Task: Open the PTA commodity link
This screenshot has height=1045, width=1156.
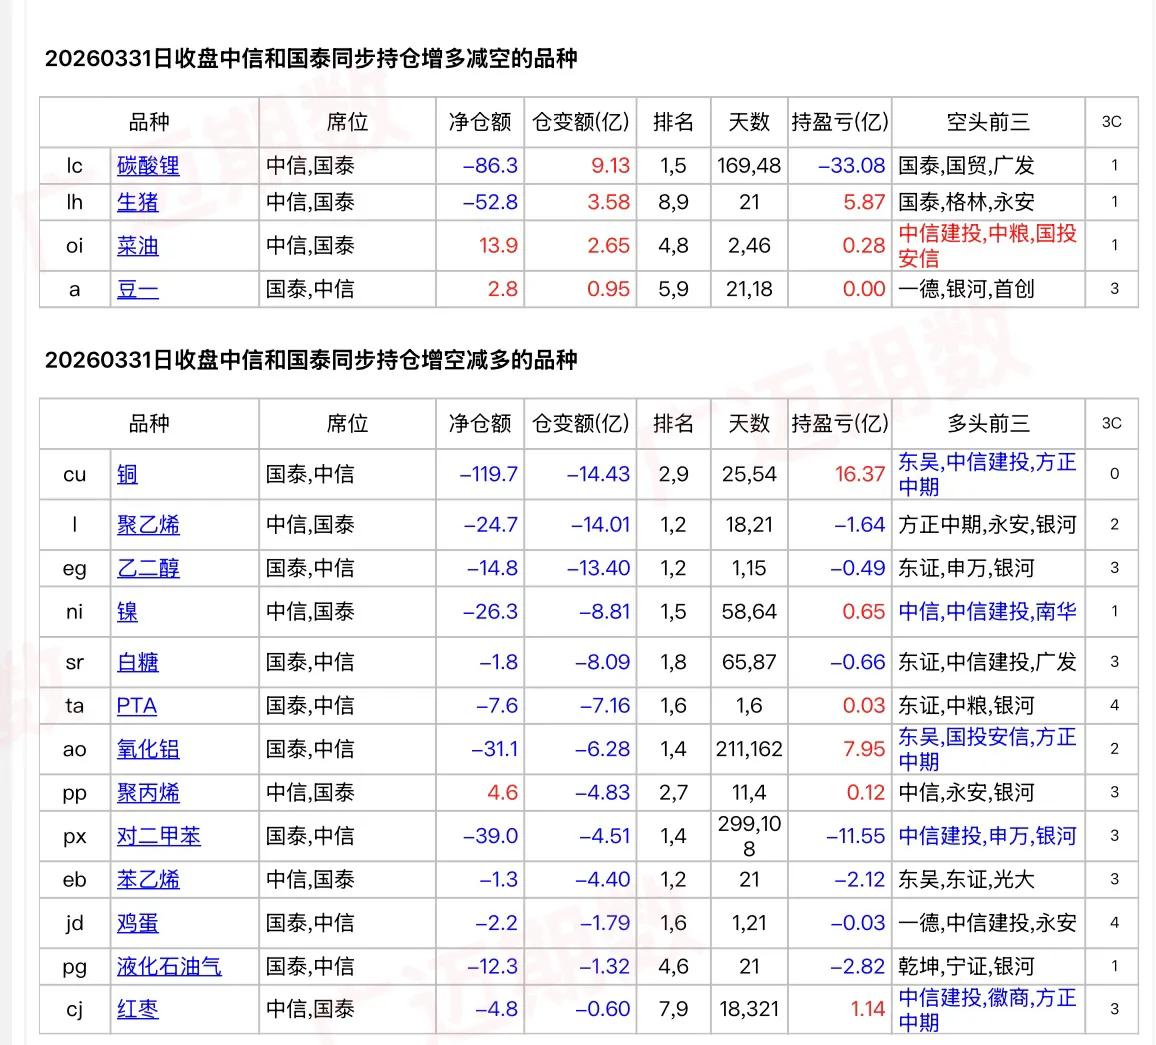Action: tap(136, 706)
